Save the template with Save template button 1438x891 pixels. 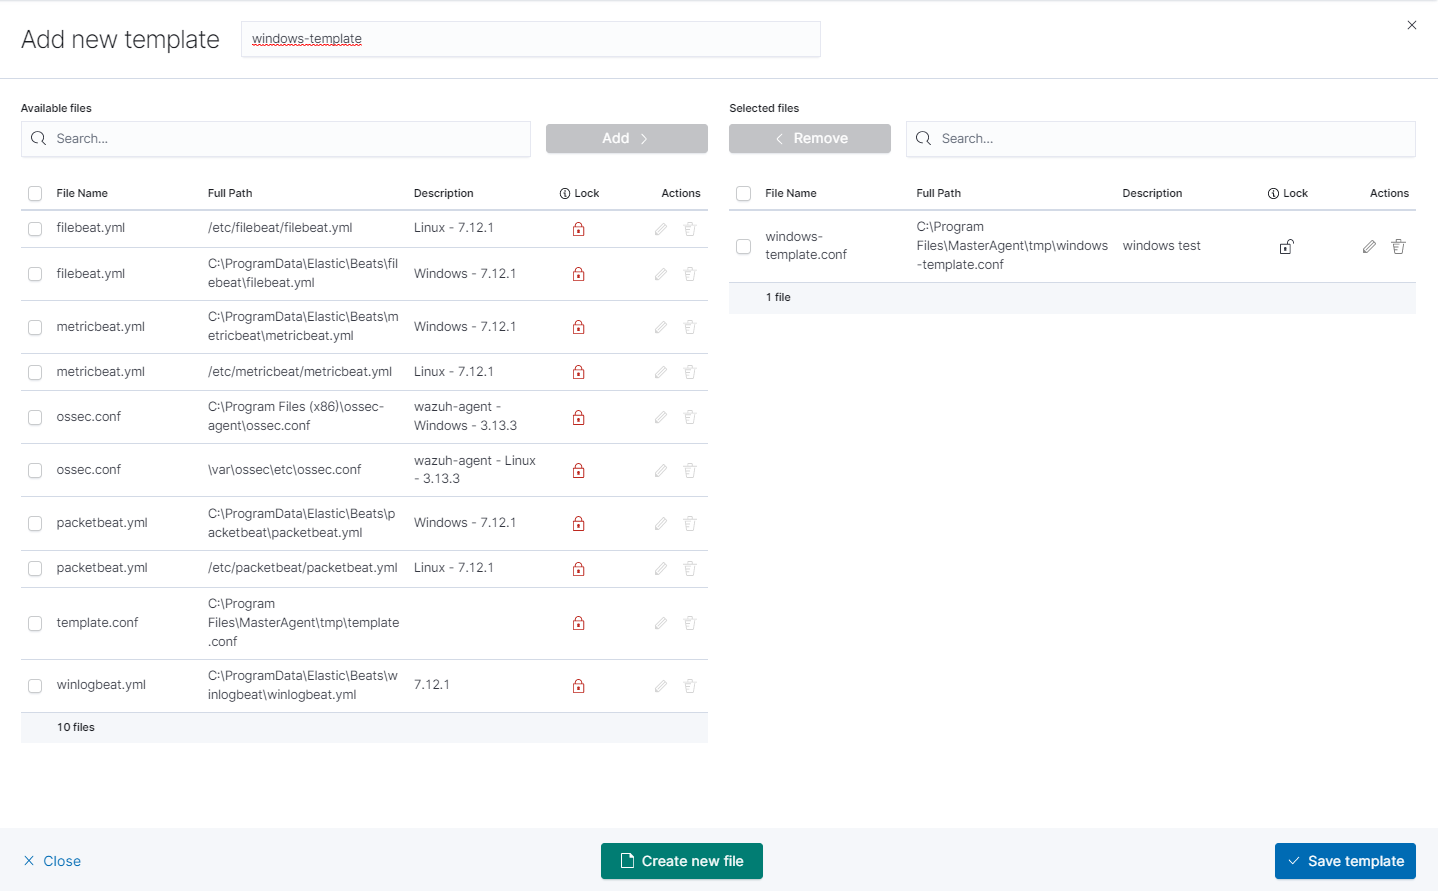click(x=1344, y=861)
